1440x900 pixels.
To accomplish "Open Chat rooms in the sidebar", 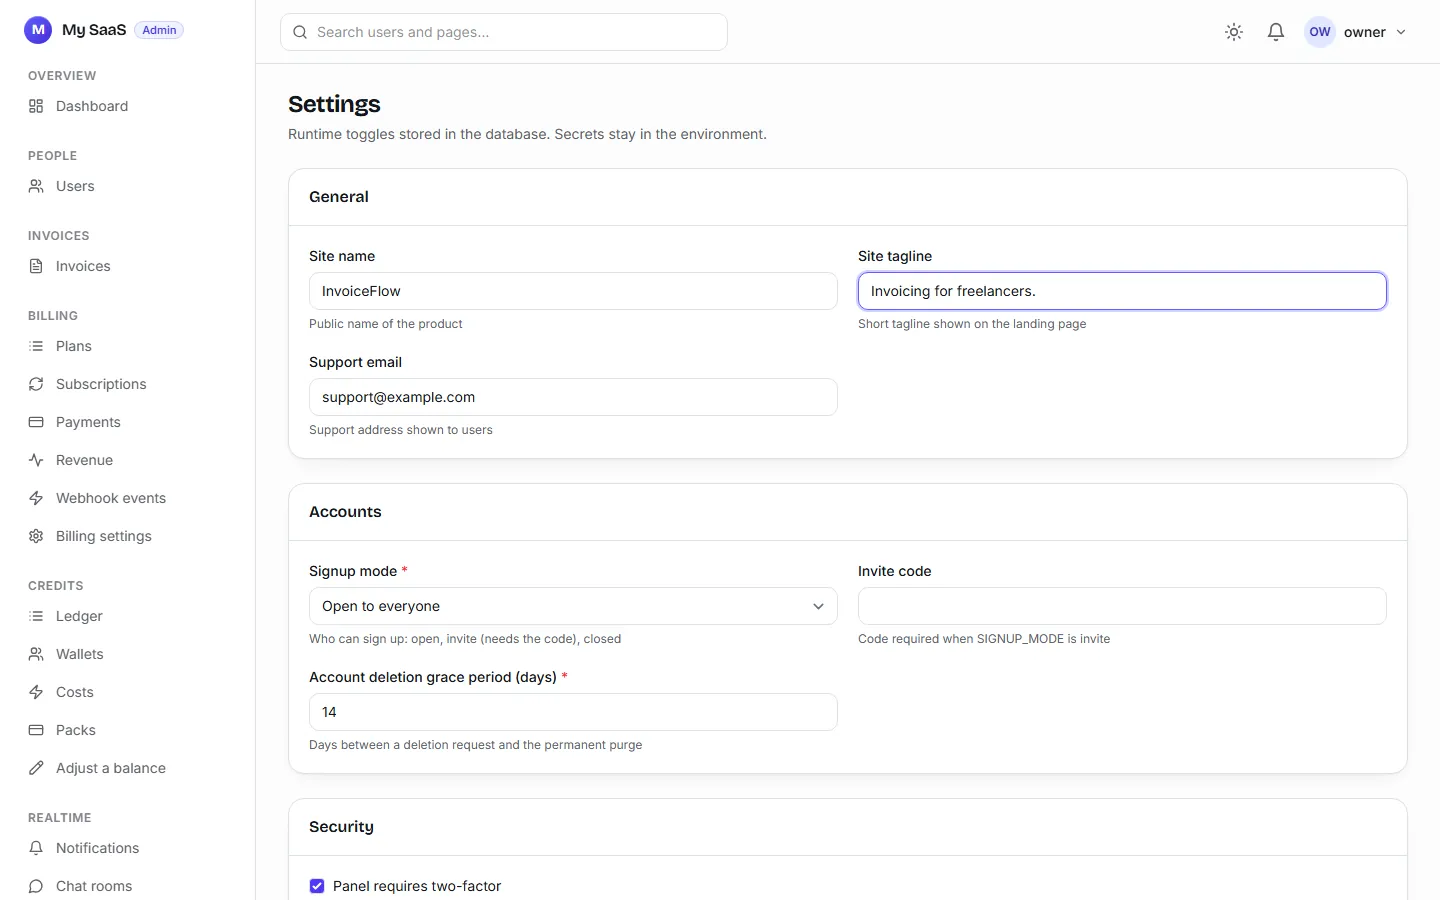I will (x=128, y=886).
